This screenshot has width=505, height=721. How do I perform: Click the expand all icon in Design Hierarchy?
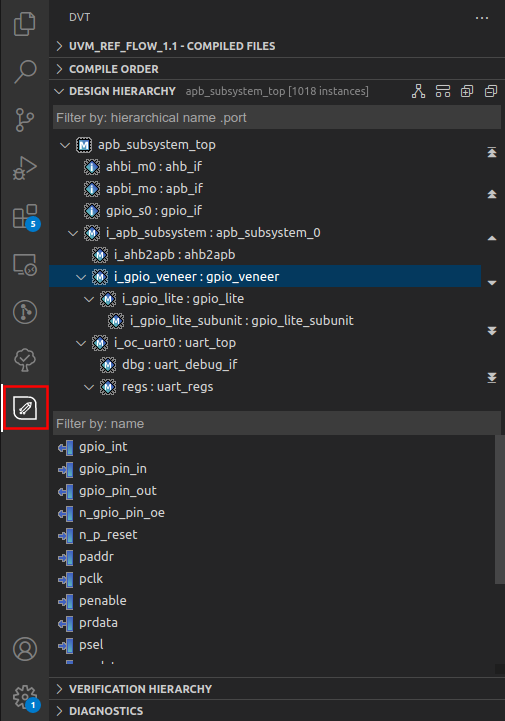pyautogui.click(x=467, y=91)
